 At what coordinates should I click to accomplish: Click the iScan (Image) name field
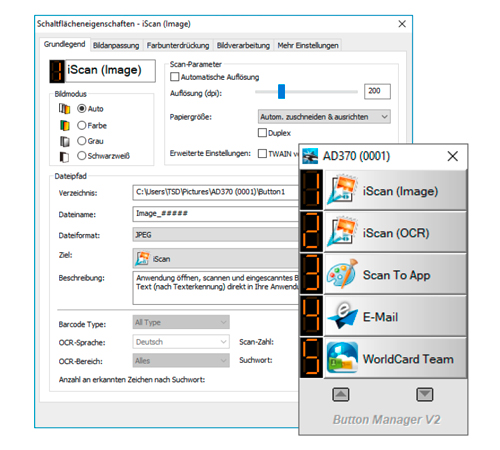point(110,71)
